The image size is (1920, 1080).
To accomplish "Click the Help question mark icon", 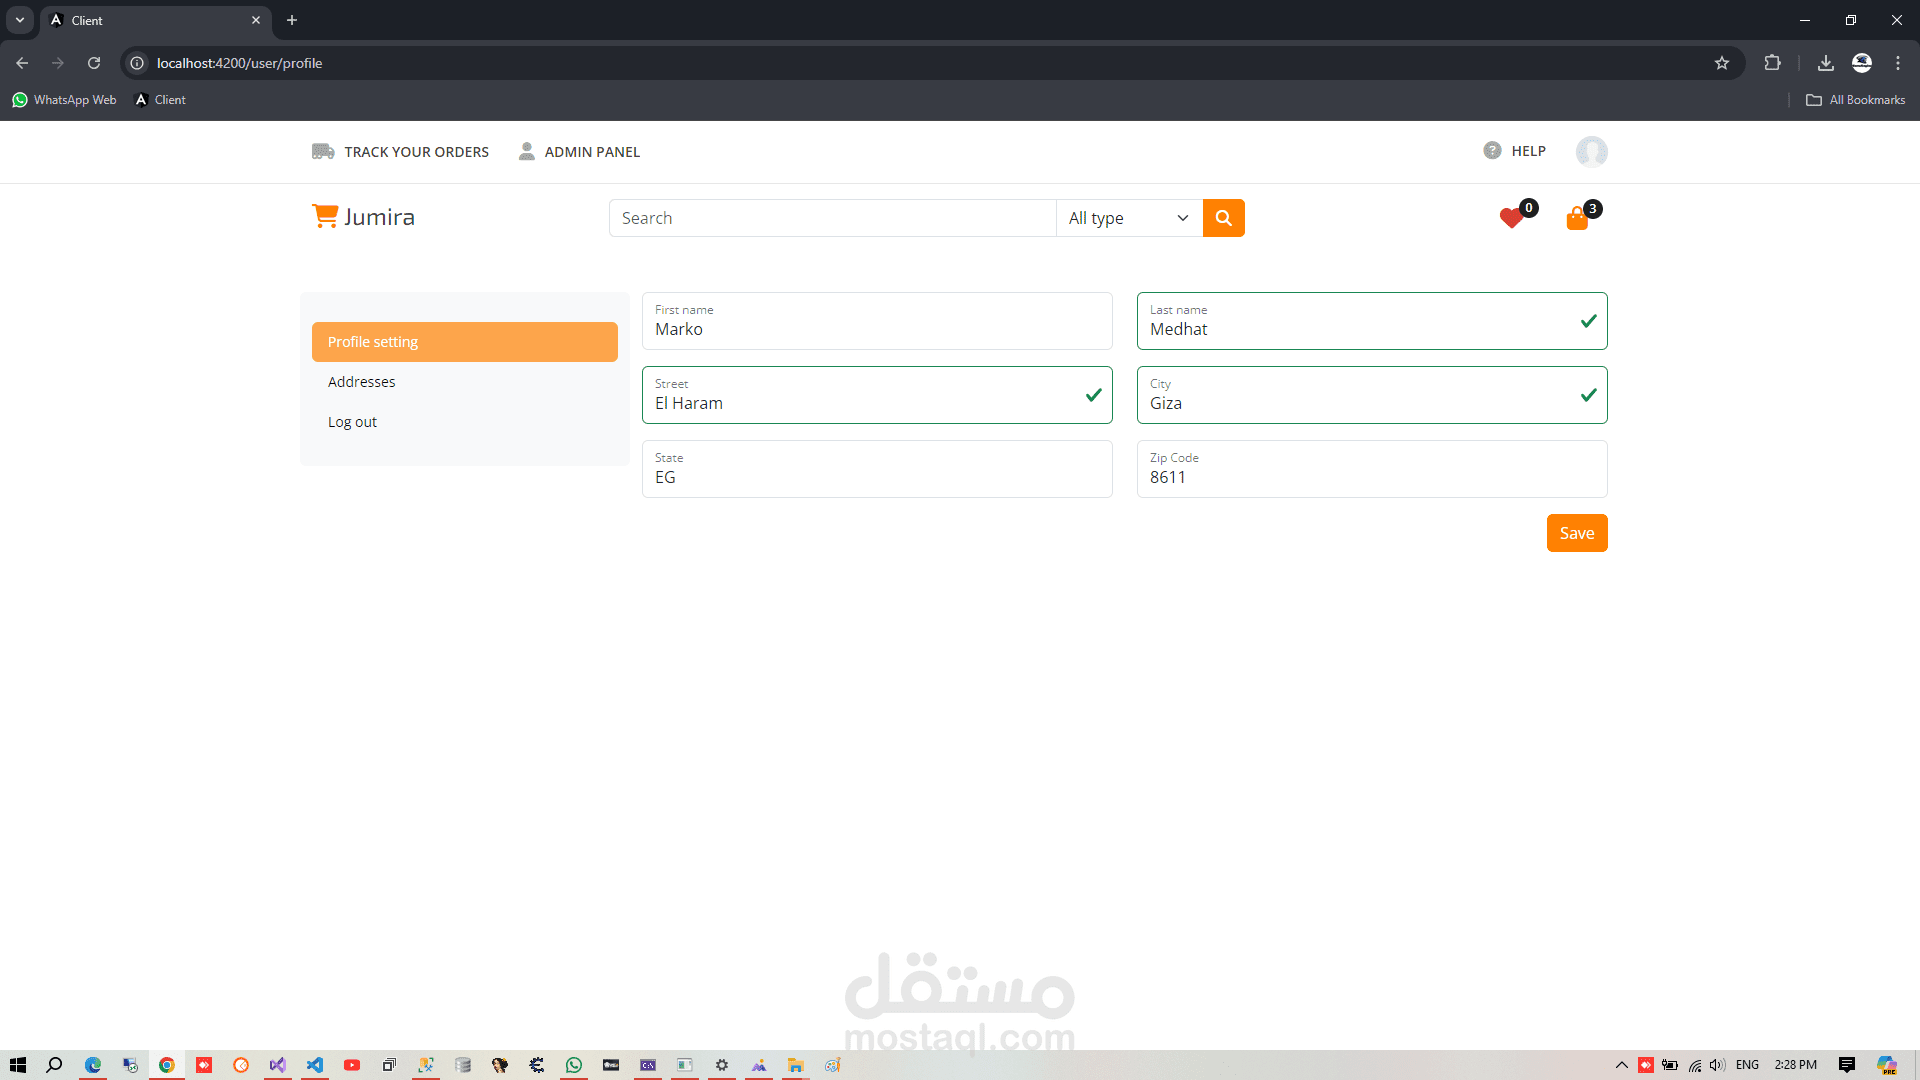I will pos(1492,151).
